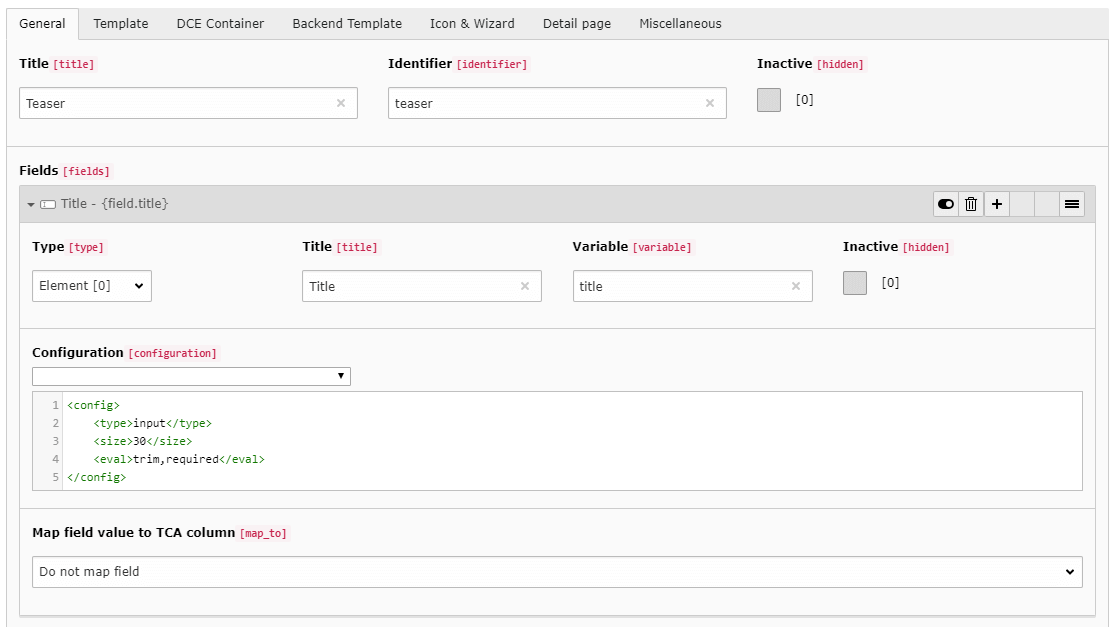Open the Icon & Wizard tab

tap(471, 23)
